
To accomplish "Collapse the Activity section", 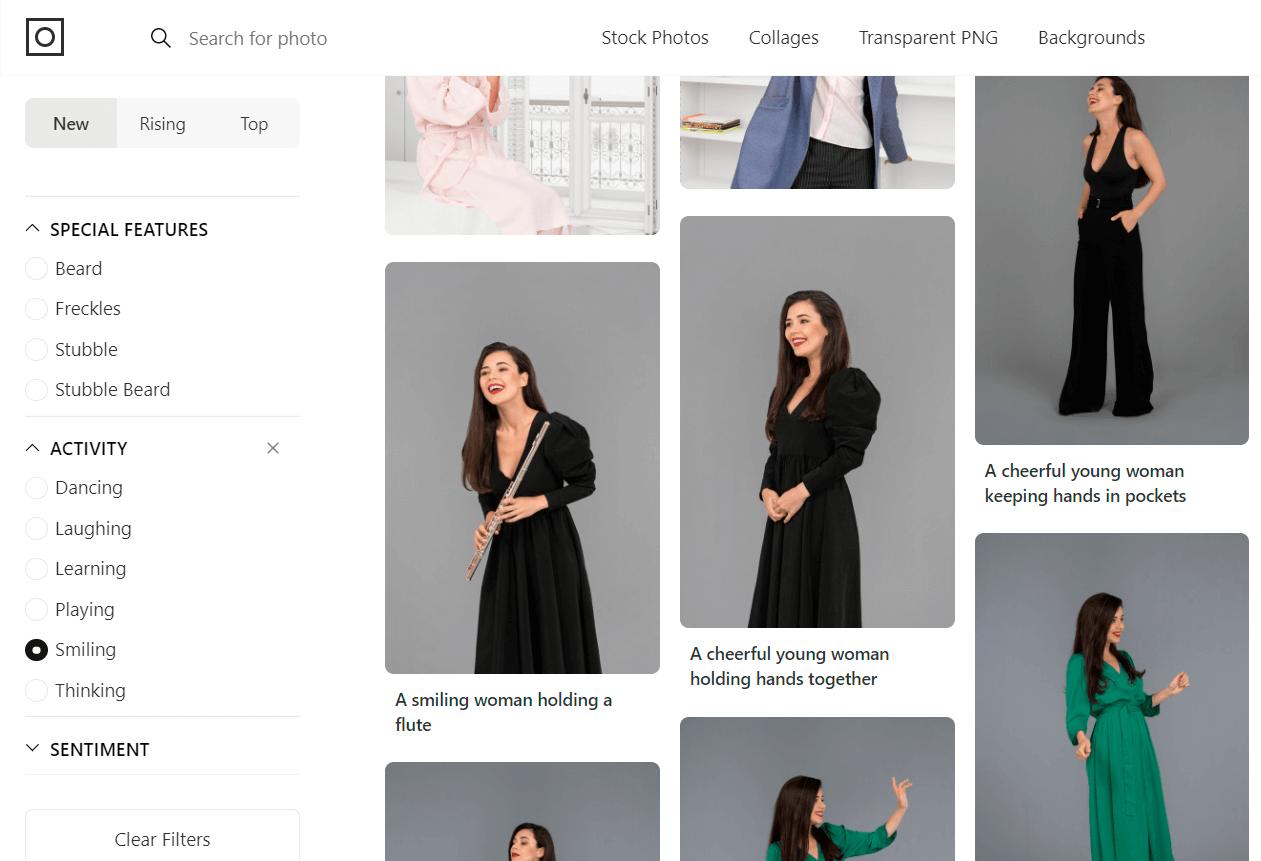I will [31, 448].
